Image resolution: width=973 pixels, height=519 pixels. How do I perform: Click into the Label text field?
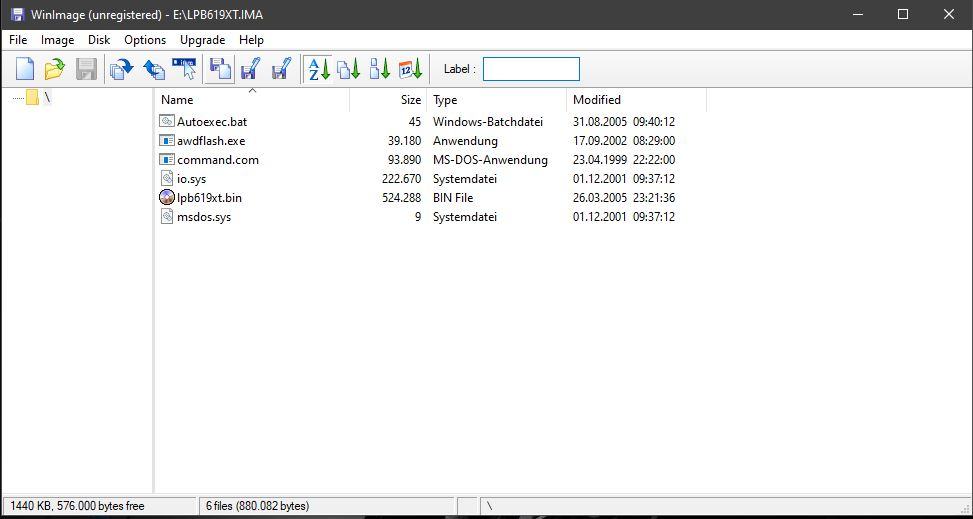[x=531, y=69]
